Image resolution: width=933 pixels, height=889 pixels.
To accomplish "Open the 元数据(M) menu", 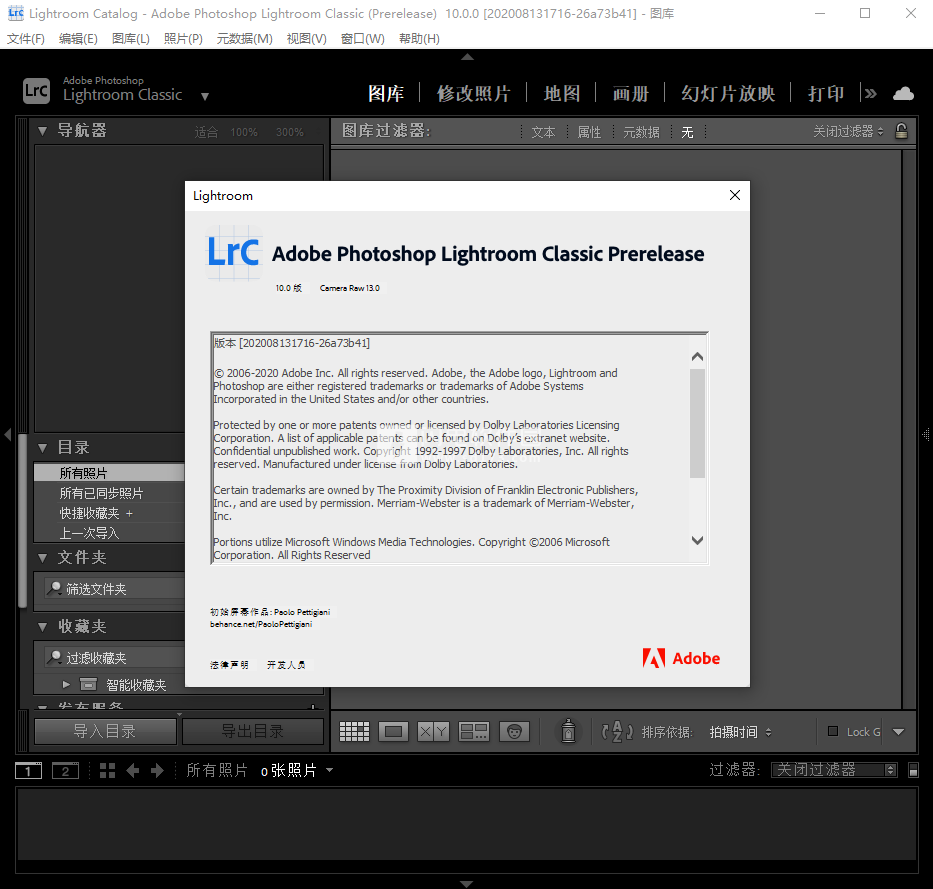I will coord(245,39).
